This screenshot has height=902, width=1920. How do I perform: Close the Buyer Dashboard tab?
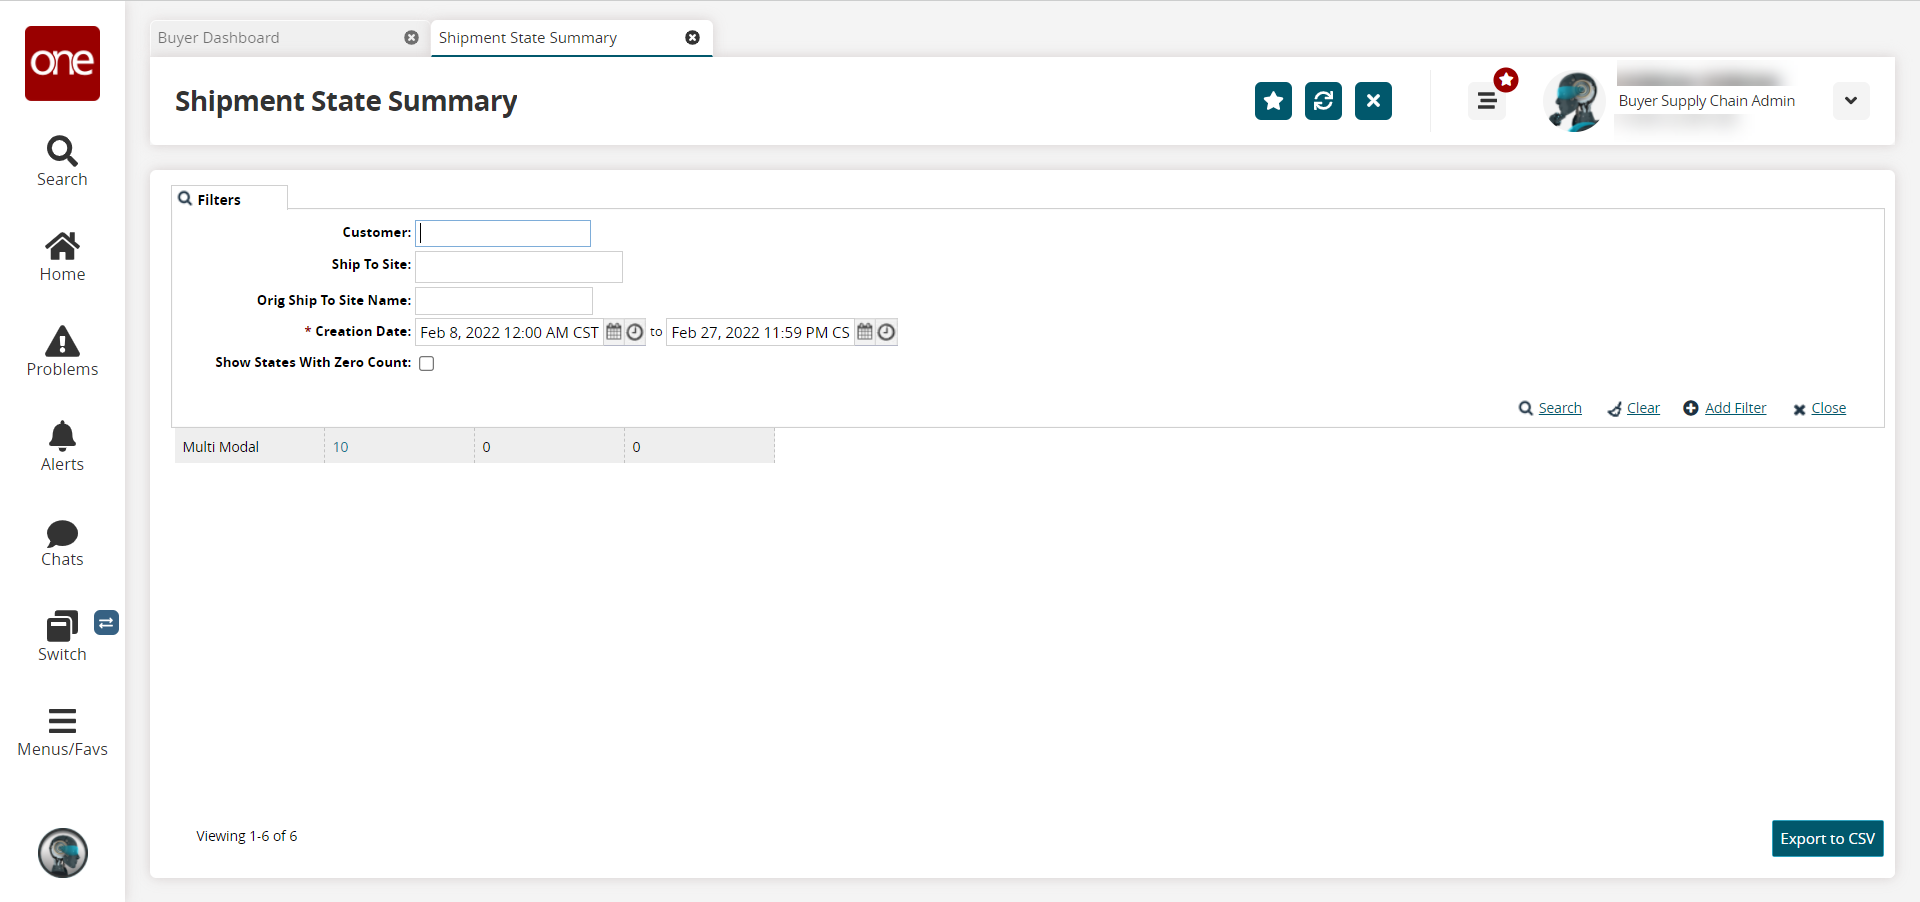click(x=411, y=37)
